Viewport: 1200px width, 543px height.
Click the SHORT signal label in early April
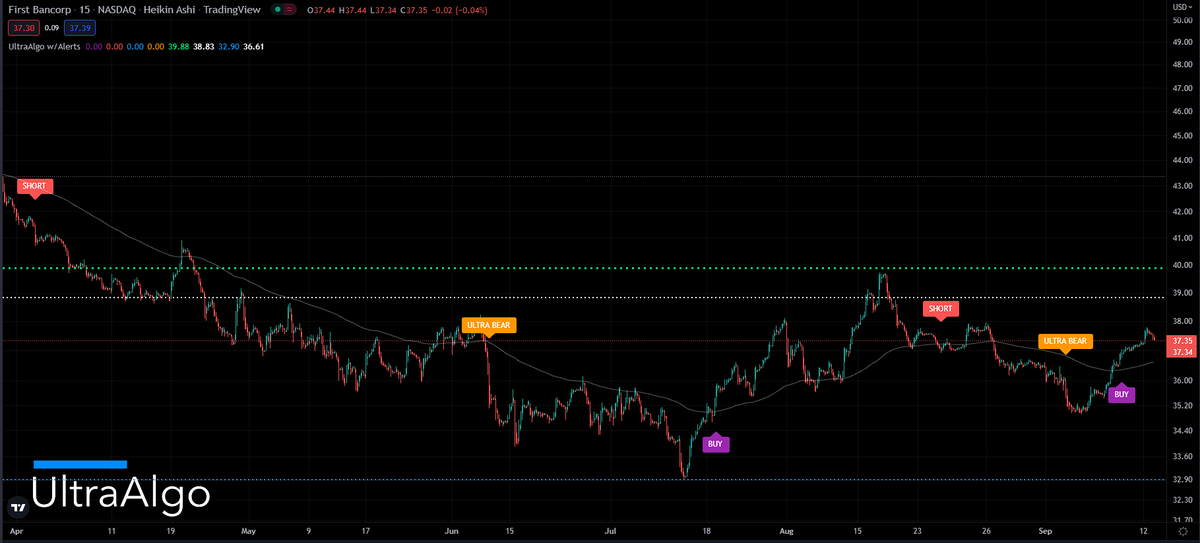[34, 186]
